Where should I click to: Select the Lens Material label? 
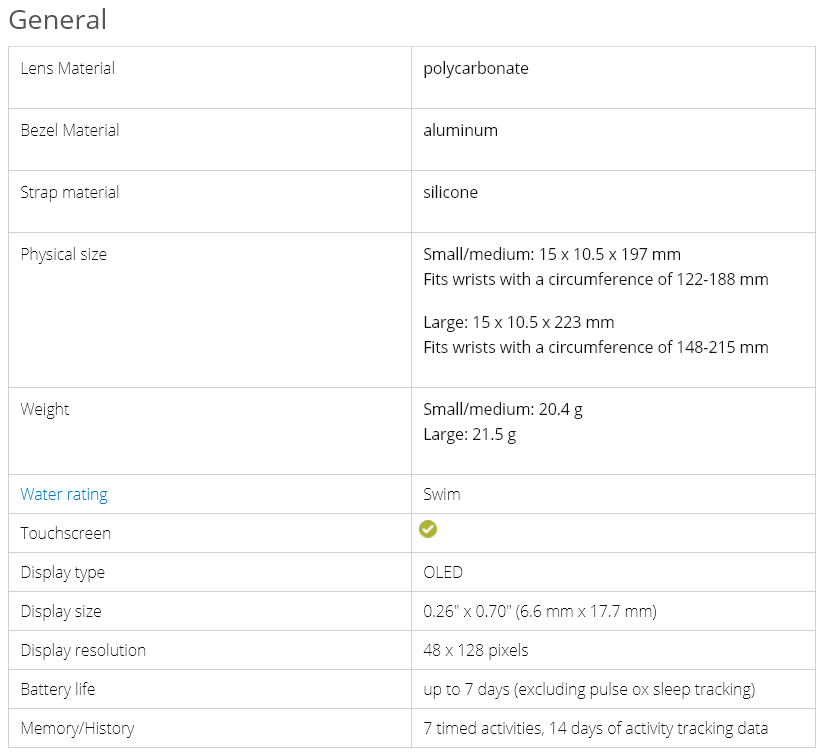point(67,68)
